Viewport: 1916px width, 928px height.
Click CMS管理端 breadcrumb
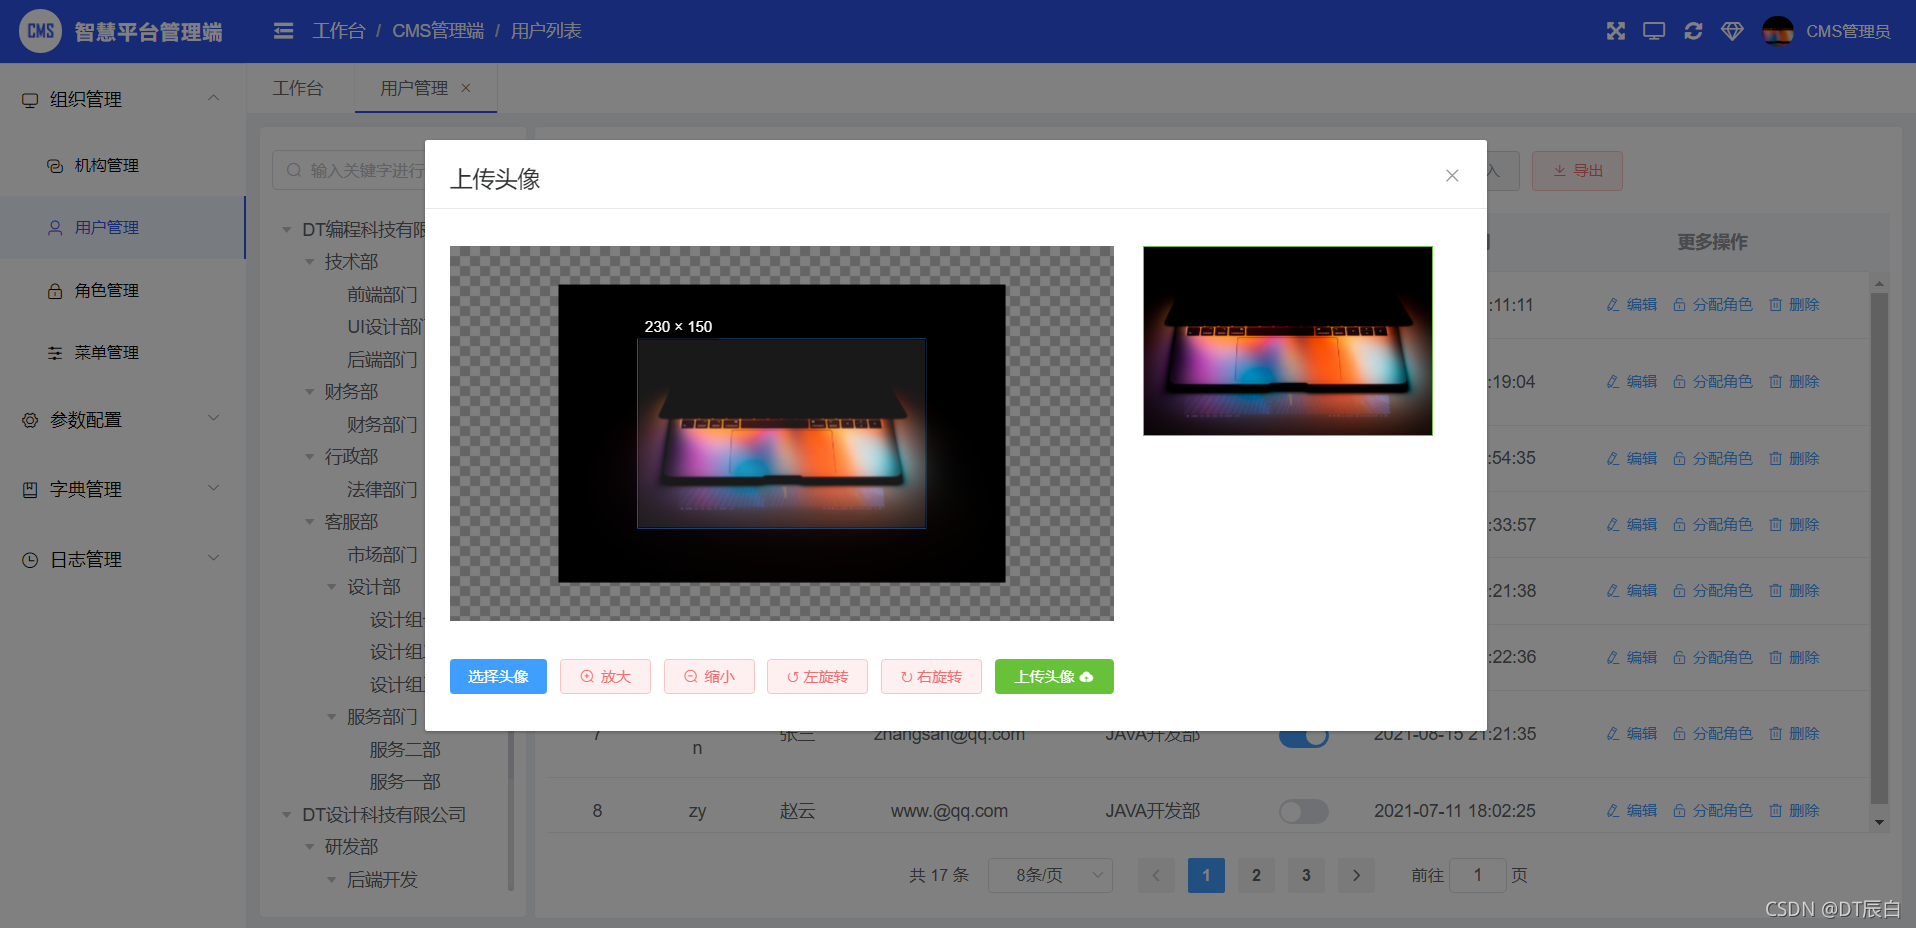click(x=438, y=31)
